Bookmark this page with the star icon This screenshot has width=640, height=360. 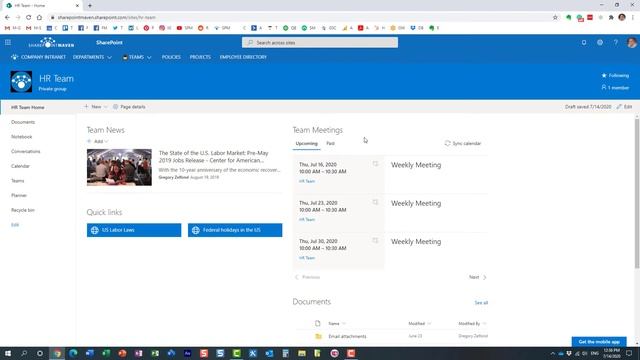tap(555, 17)
